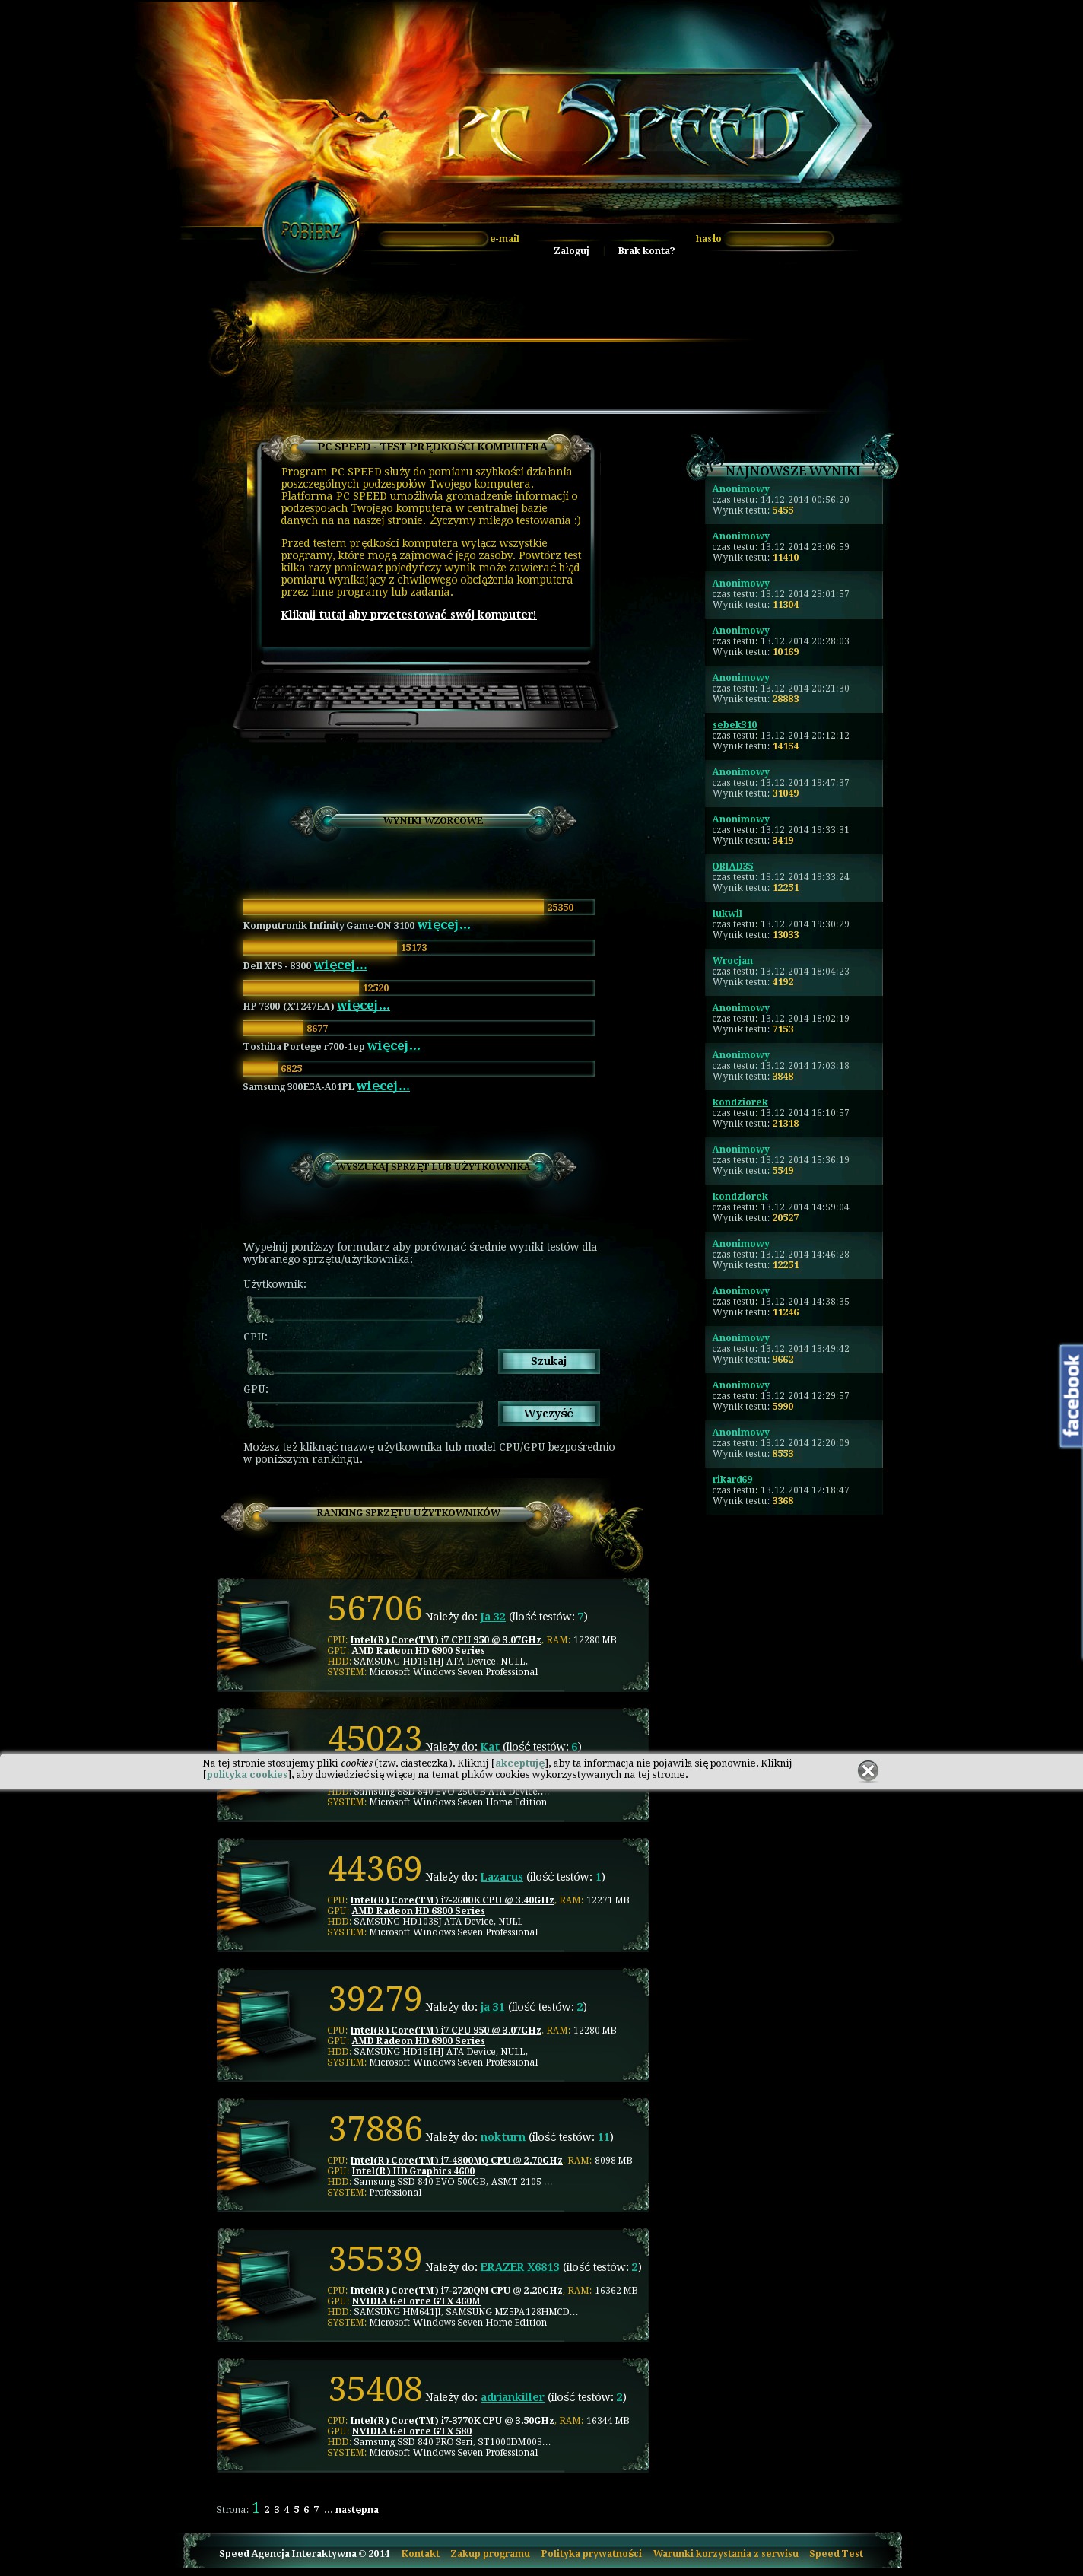Open więcej for HP 7300 (XT247EA)
This screenshot has height=2576, width=1083.
[363, 1005]
